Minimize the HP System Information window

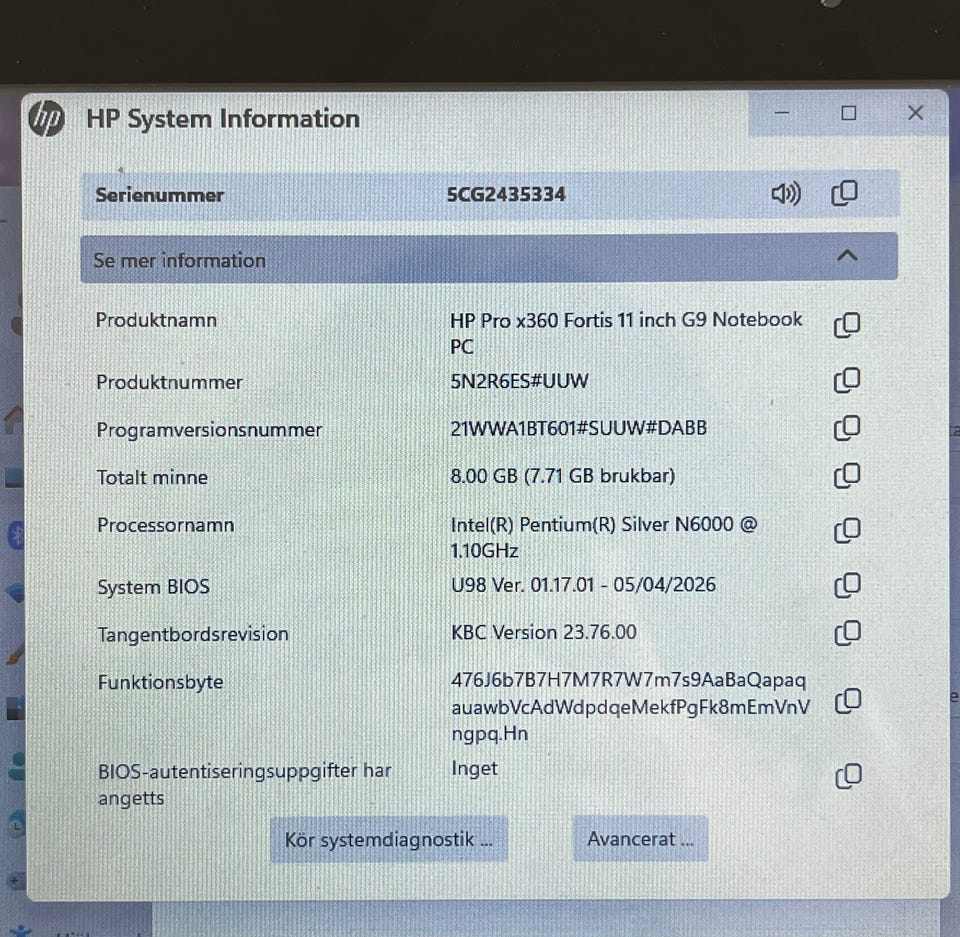pyautogui.click(x=782, y=113)
